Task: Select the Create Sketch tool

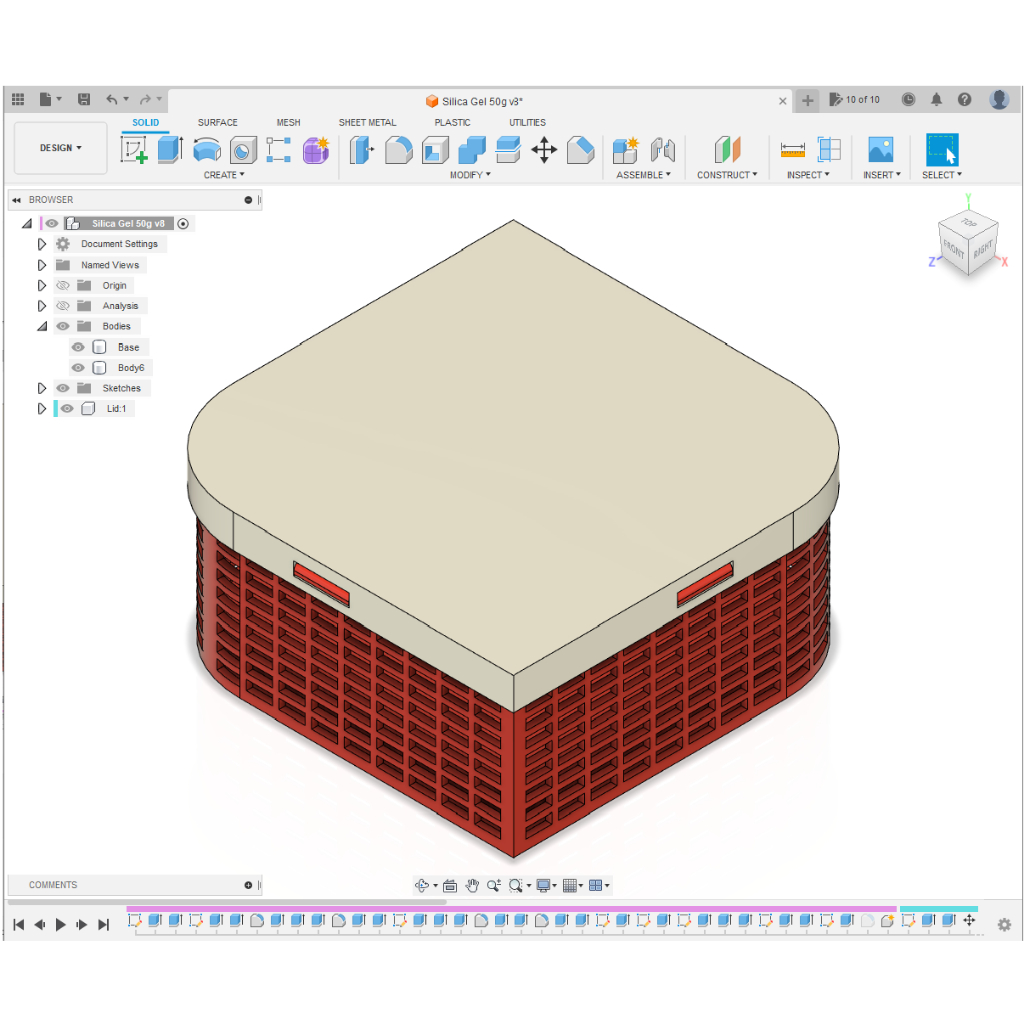Action: tap(134, 150)
